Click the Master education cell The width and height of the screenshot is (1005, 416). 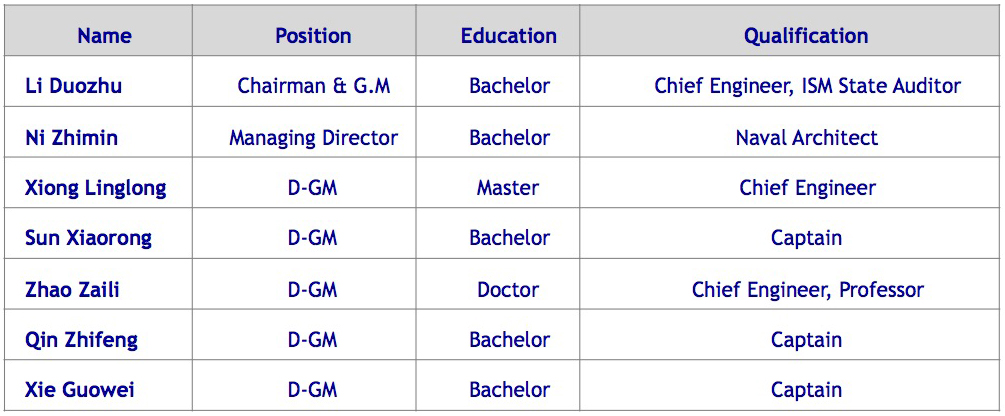[508, 188]
